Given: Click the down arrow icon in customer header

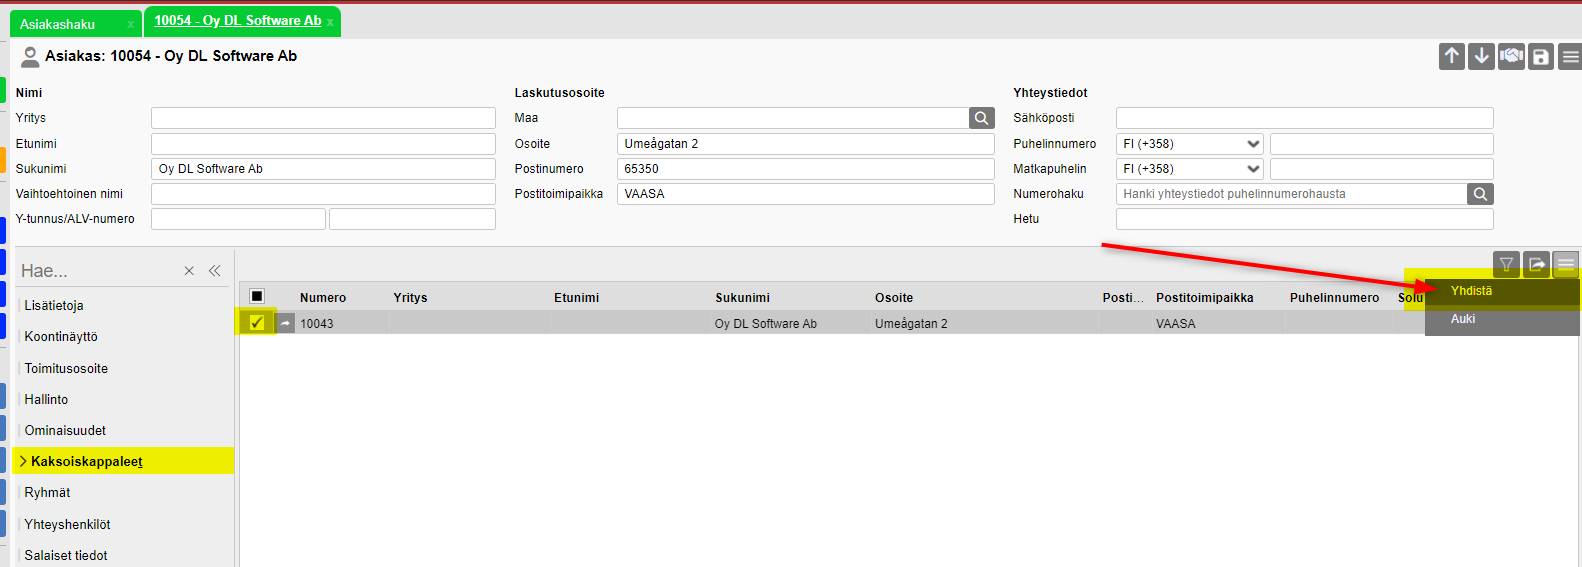Looking at the screenshot, I should pos(1482,56).
